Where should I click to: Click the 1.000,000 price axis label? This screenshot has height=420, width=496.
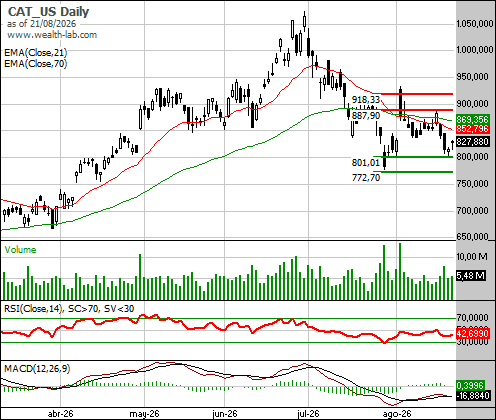coord(475,50)
